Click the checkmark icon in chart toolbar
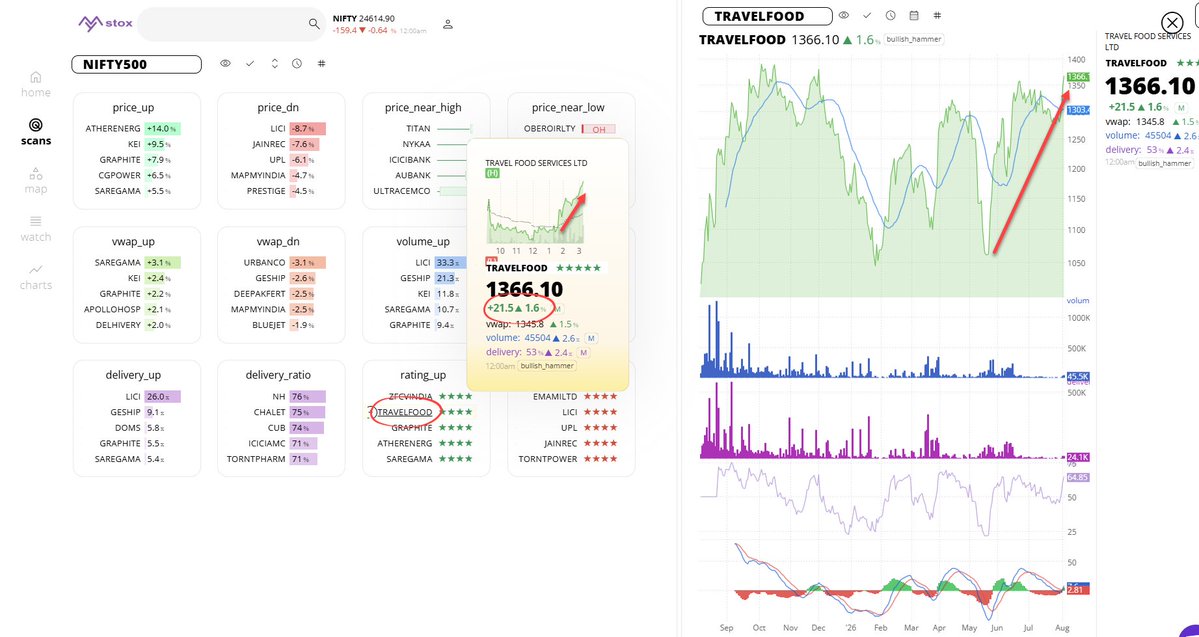Viewport: 1199px width, 637px height. click(x=866, y=15)
